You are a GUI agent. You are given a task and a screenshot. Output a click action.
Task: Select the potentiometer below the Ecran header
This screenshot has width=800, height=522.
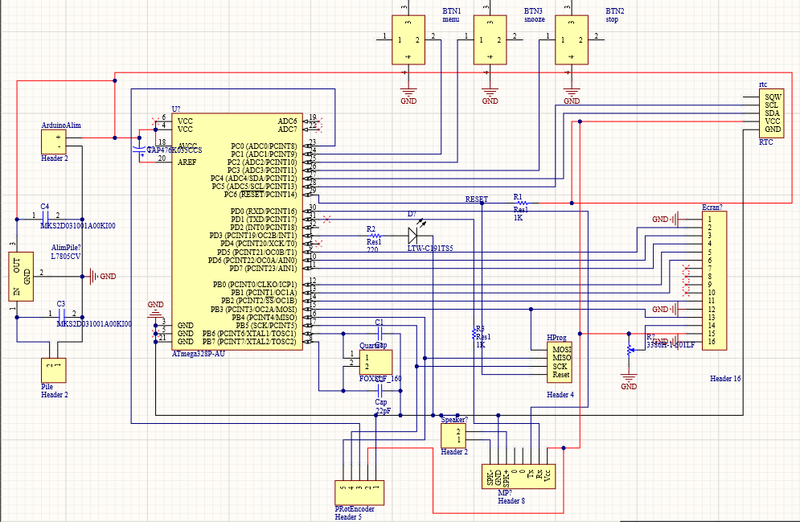(x=628, y=349)
